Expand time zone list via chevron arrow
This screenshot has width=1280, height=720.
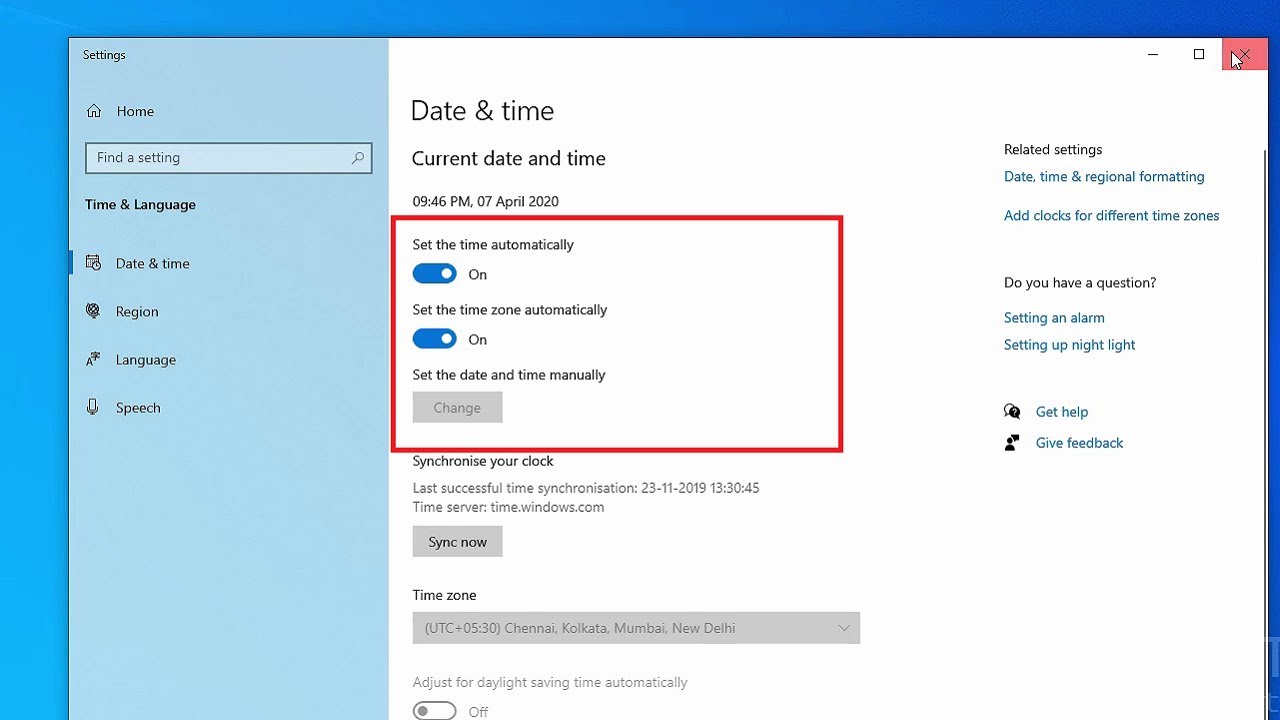click(843, 628)
